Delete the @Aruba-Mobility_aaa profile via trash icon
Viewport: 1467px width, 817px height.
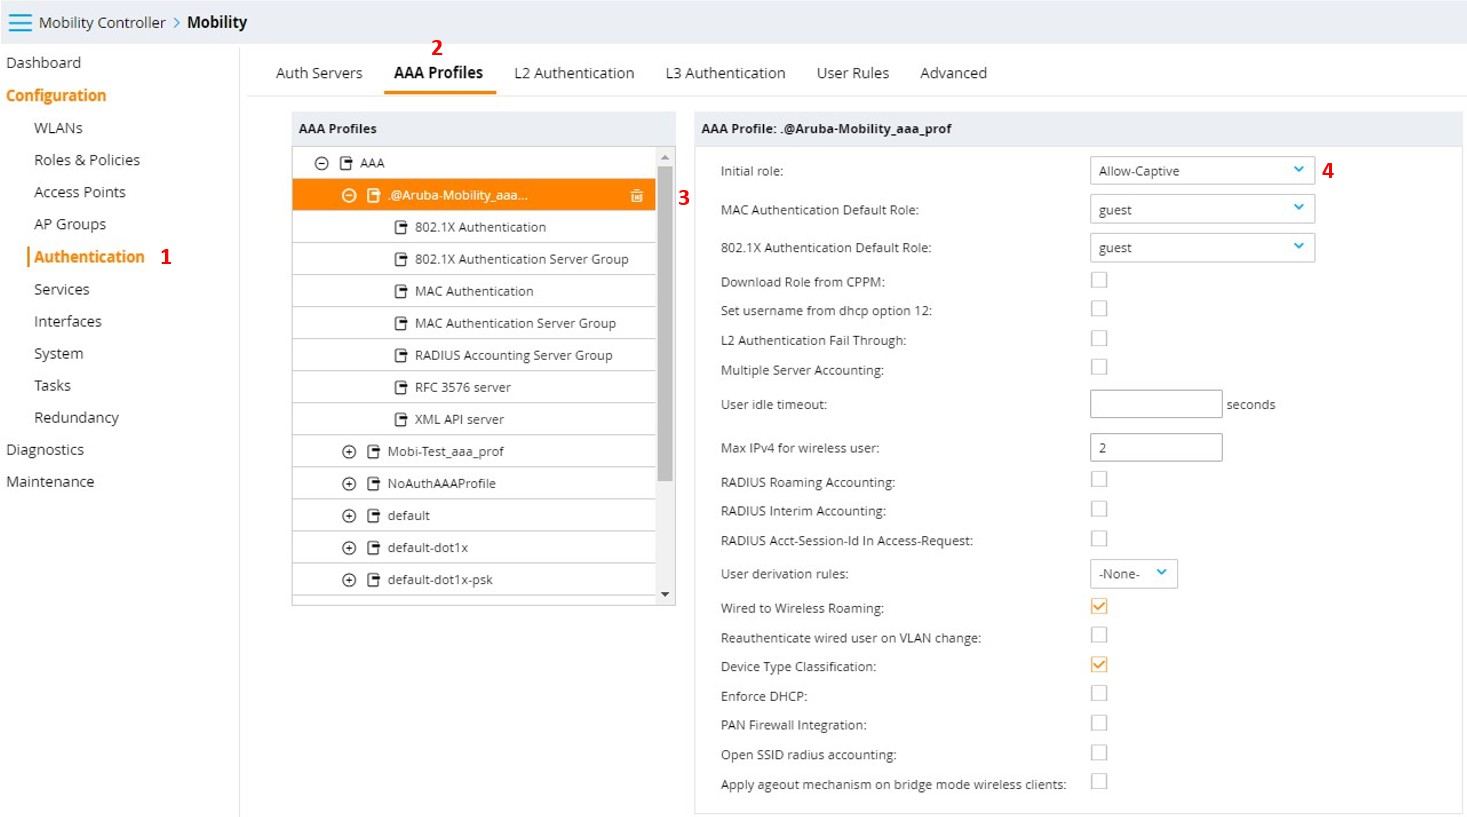pyautogui.click(x=636, y=196)
